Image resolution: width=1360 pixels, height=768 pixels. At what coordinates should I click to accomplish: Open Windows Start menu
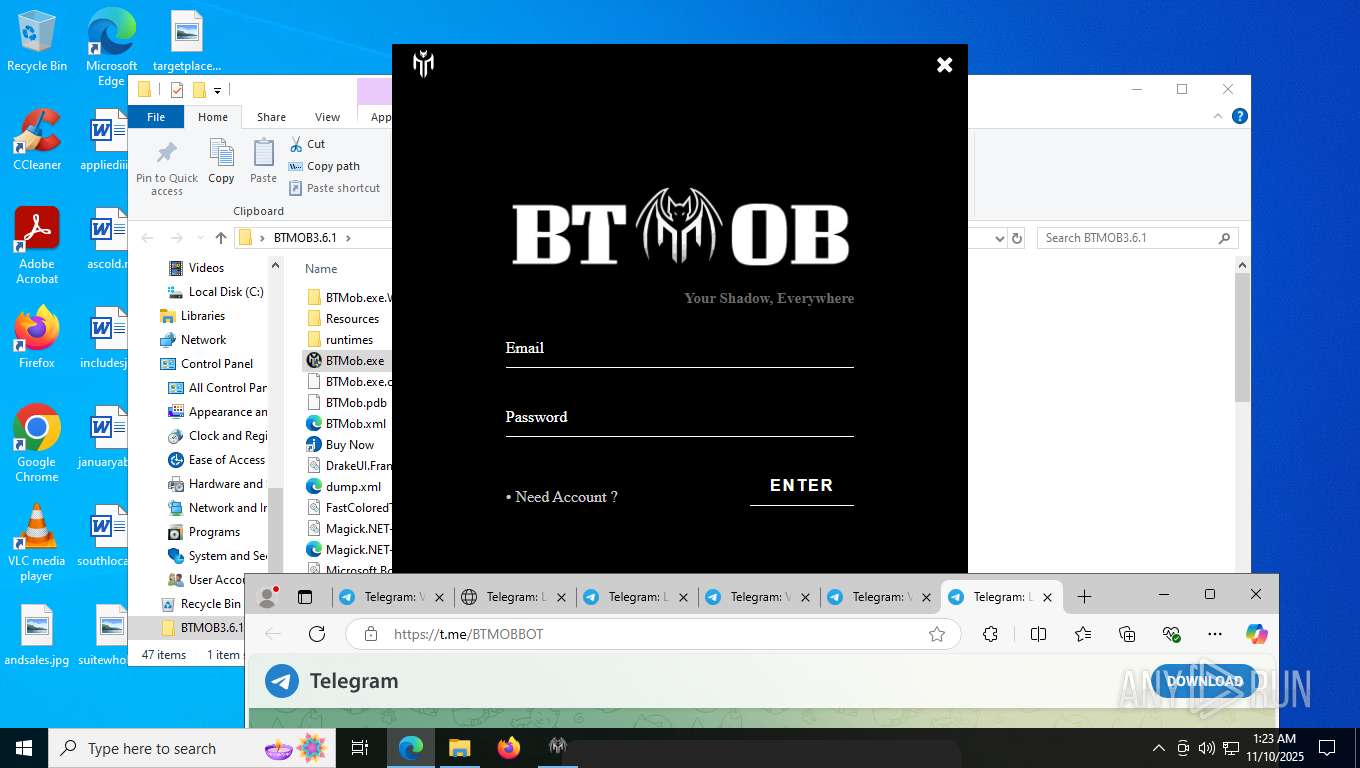pyautogui.click(x=24, y=747)
